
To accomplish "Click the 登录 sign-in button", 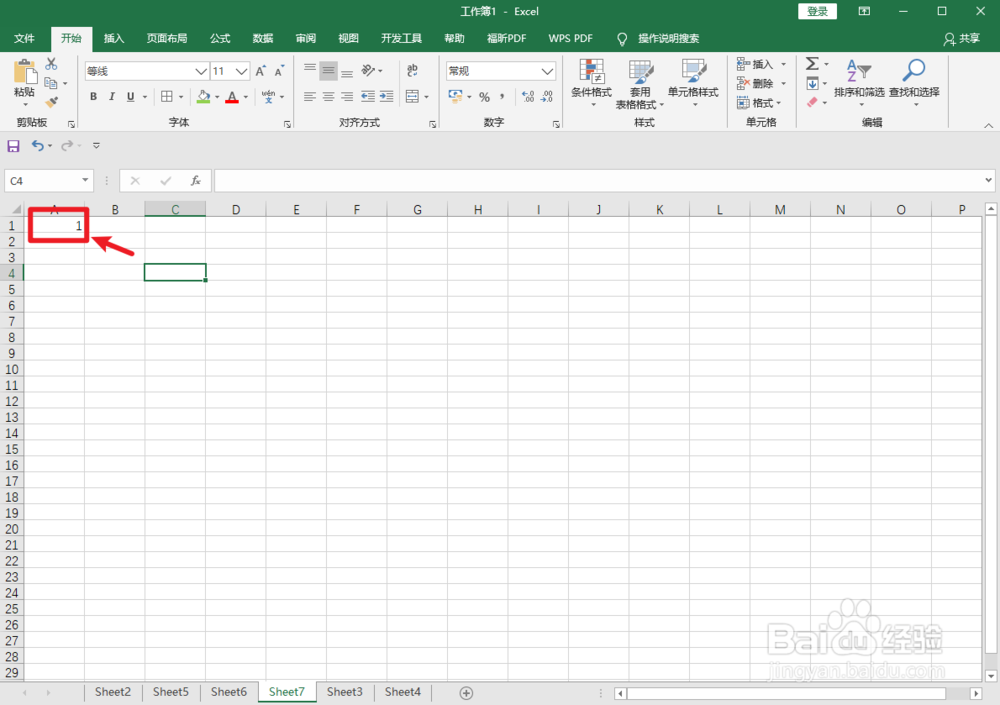I will click(x=817, y=11).
